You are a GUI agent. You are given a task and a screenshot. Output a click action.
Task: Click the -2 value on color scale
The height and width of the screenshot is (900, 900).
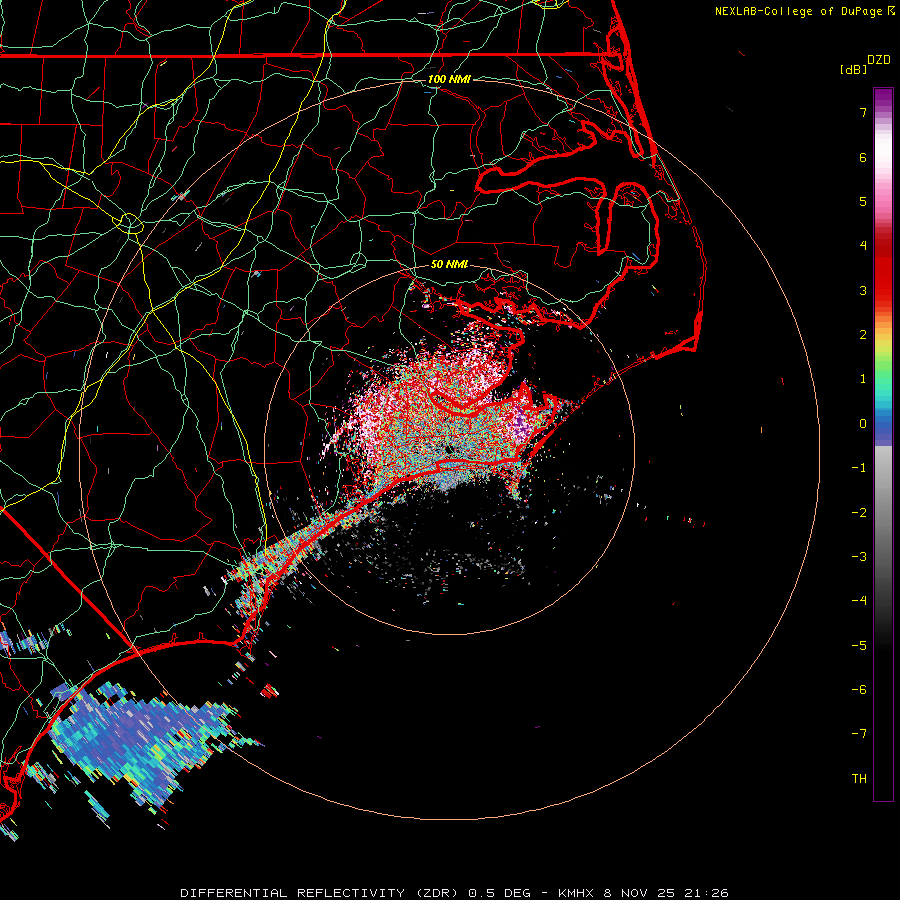(859, 512)
